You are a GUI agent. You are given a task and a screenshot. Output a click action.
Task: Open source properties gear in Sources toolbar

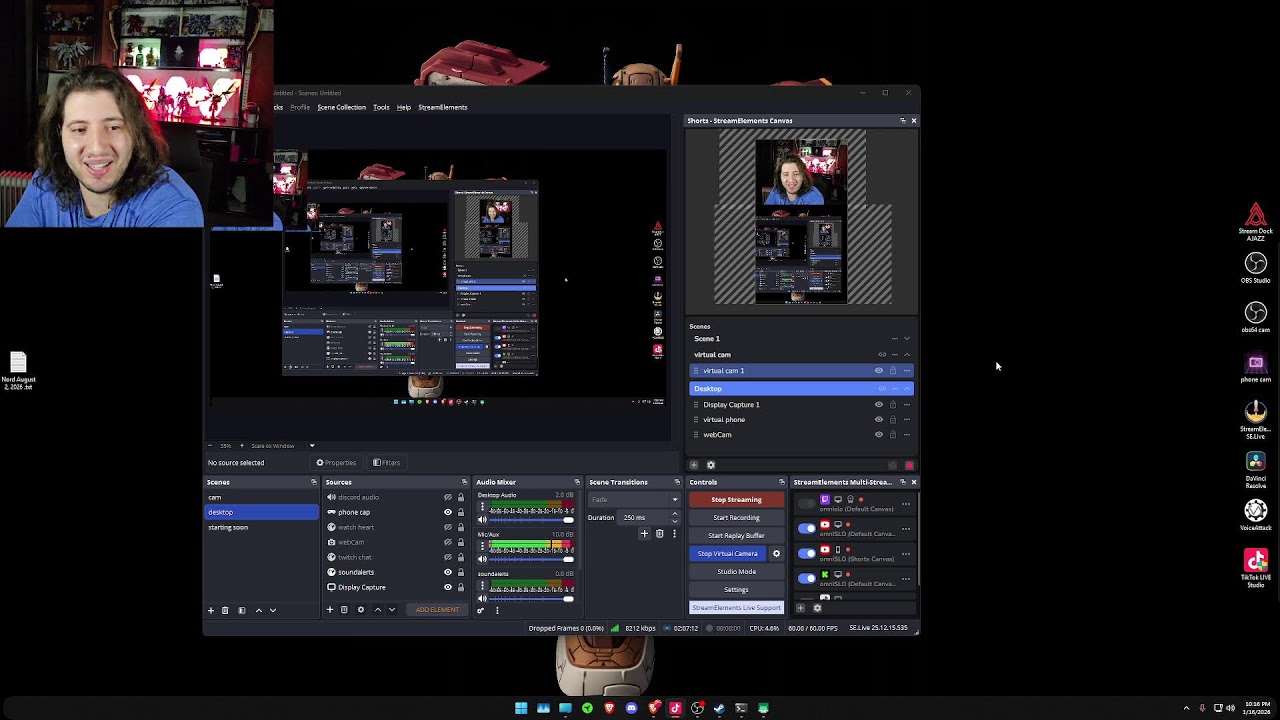coord(361,610)
